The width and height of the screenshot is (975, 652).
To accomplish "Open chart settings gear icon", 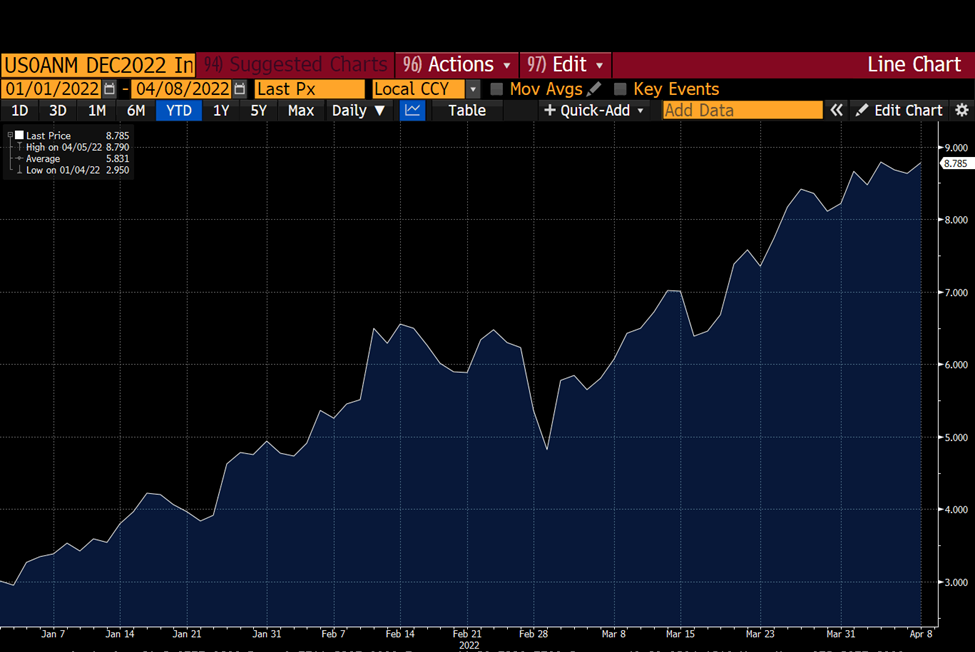I will (962, 111).
